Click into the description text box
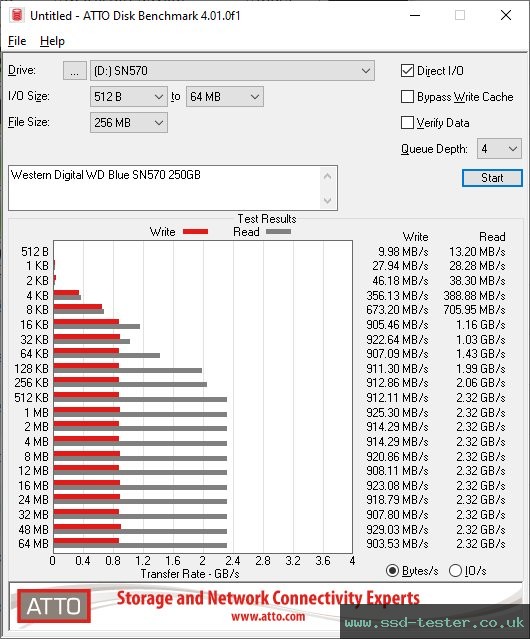The height and width of the screenshot is (639, 530). (163, 188)
